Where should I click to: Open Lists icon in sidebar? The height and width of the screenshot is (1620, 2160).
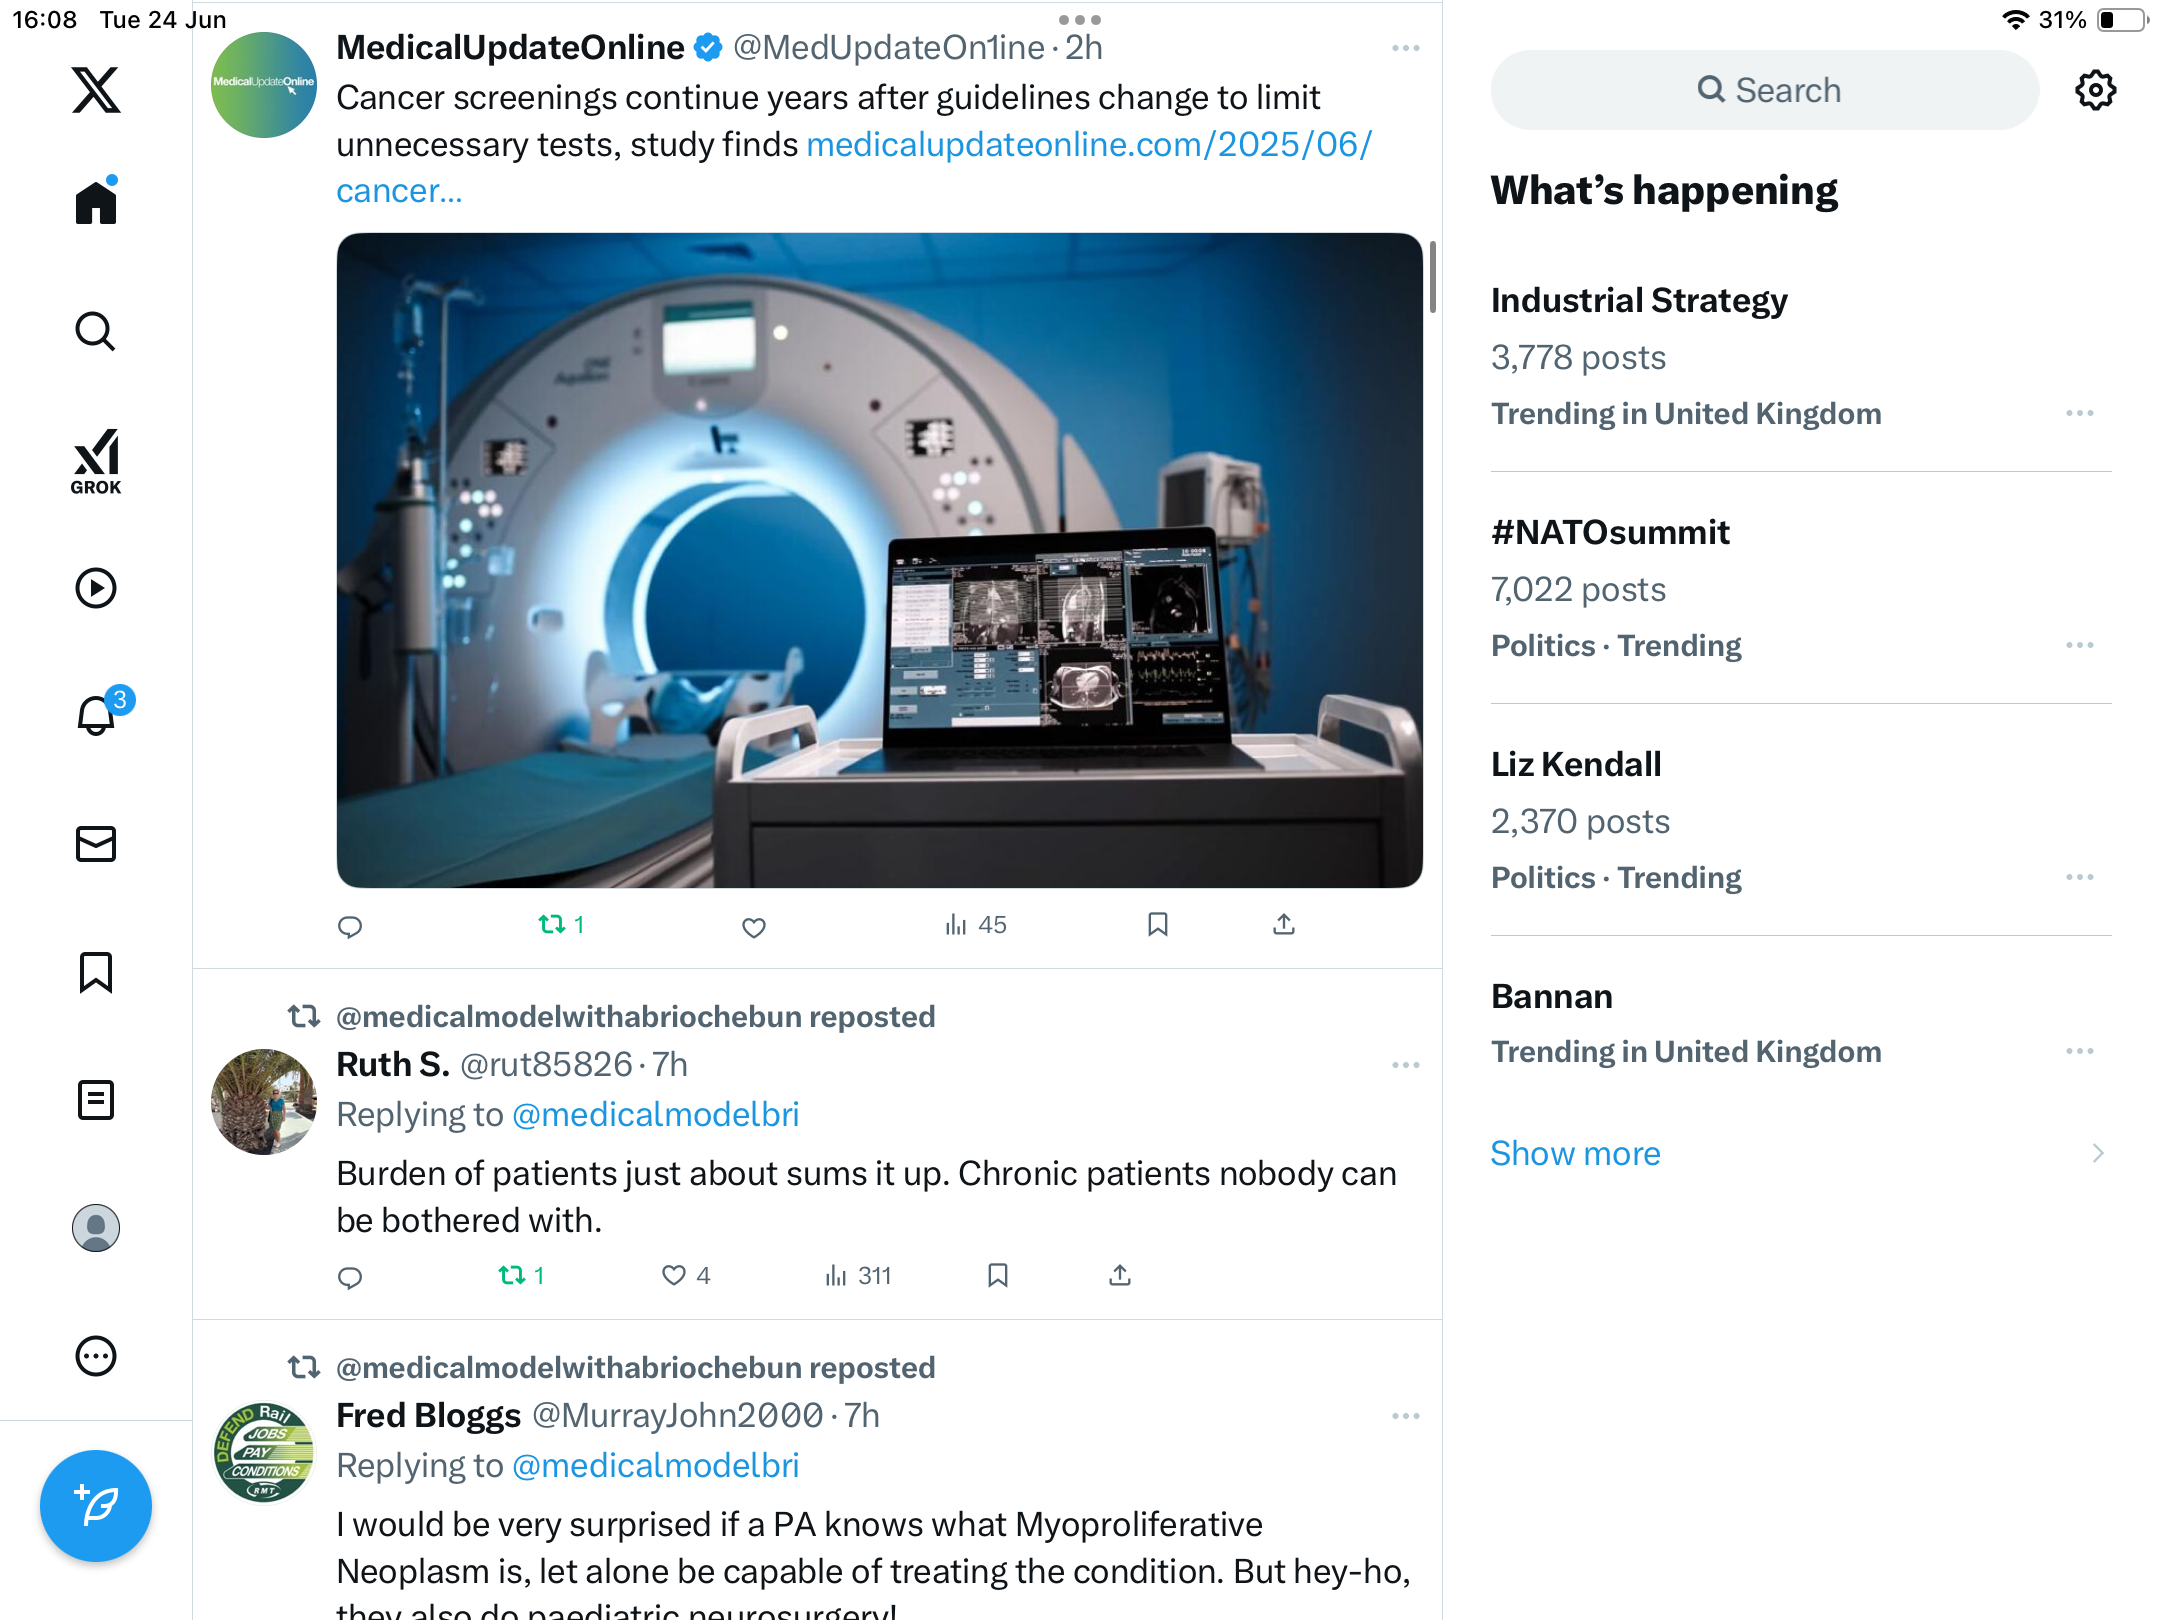[96, 1100]
